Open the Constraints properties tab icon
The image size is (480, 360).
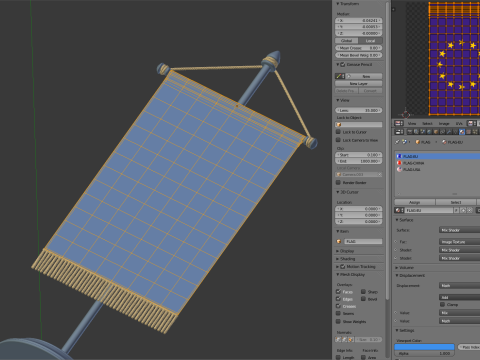tap(442, 132)
